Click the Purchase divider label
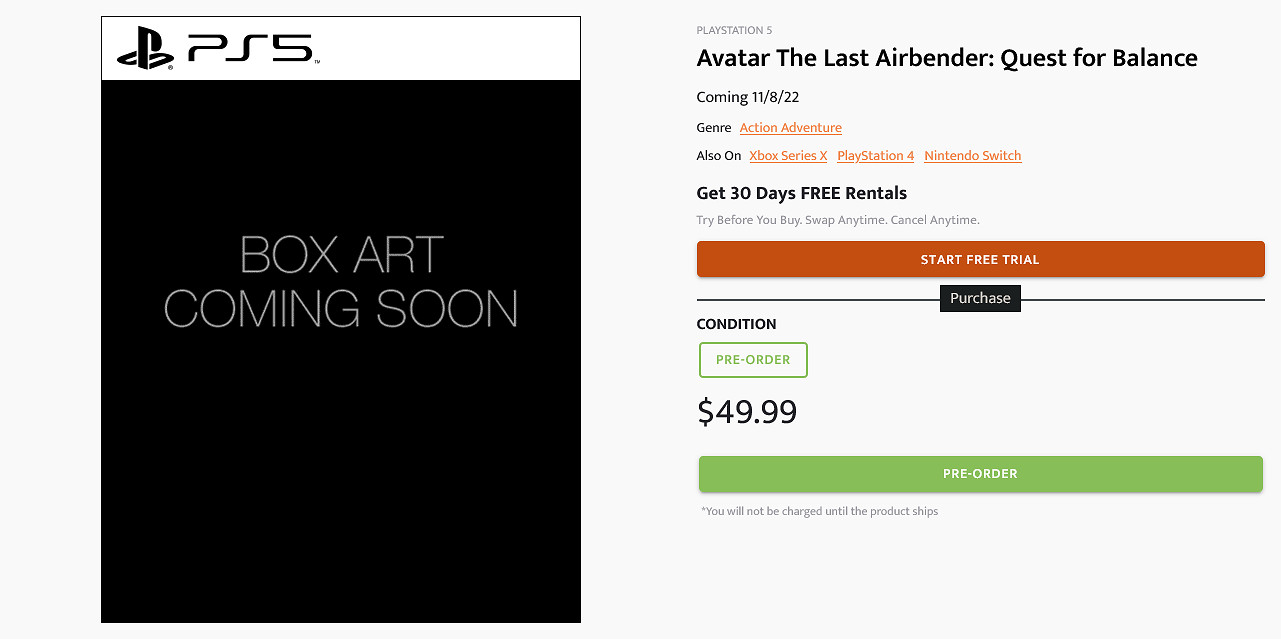The image size is (1281, 639). pyautogui.click(x=980, y=298)
